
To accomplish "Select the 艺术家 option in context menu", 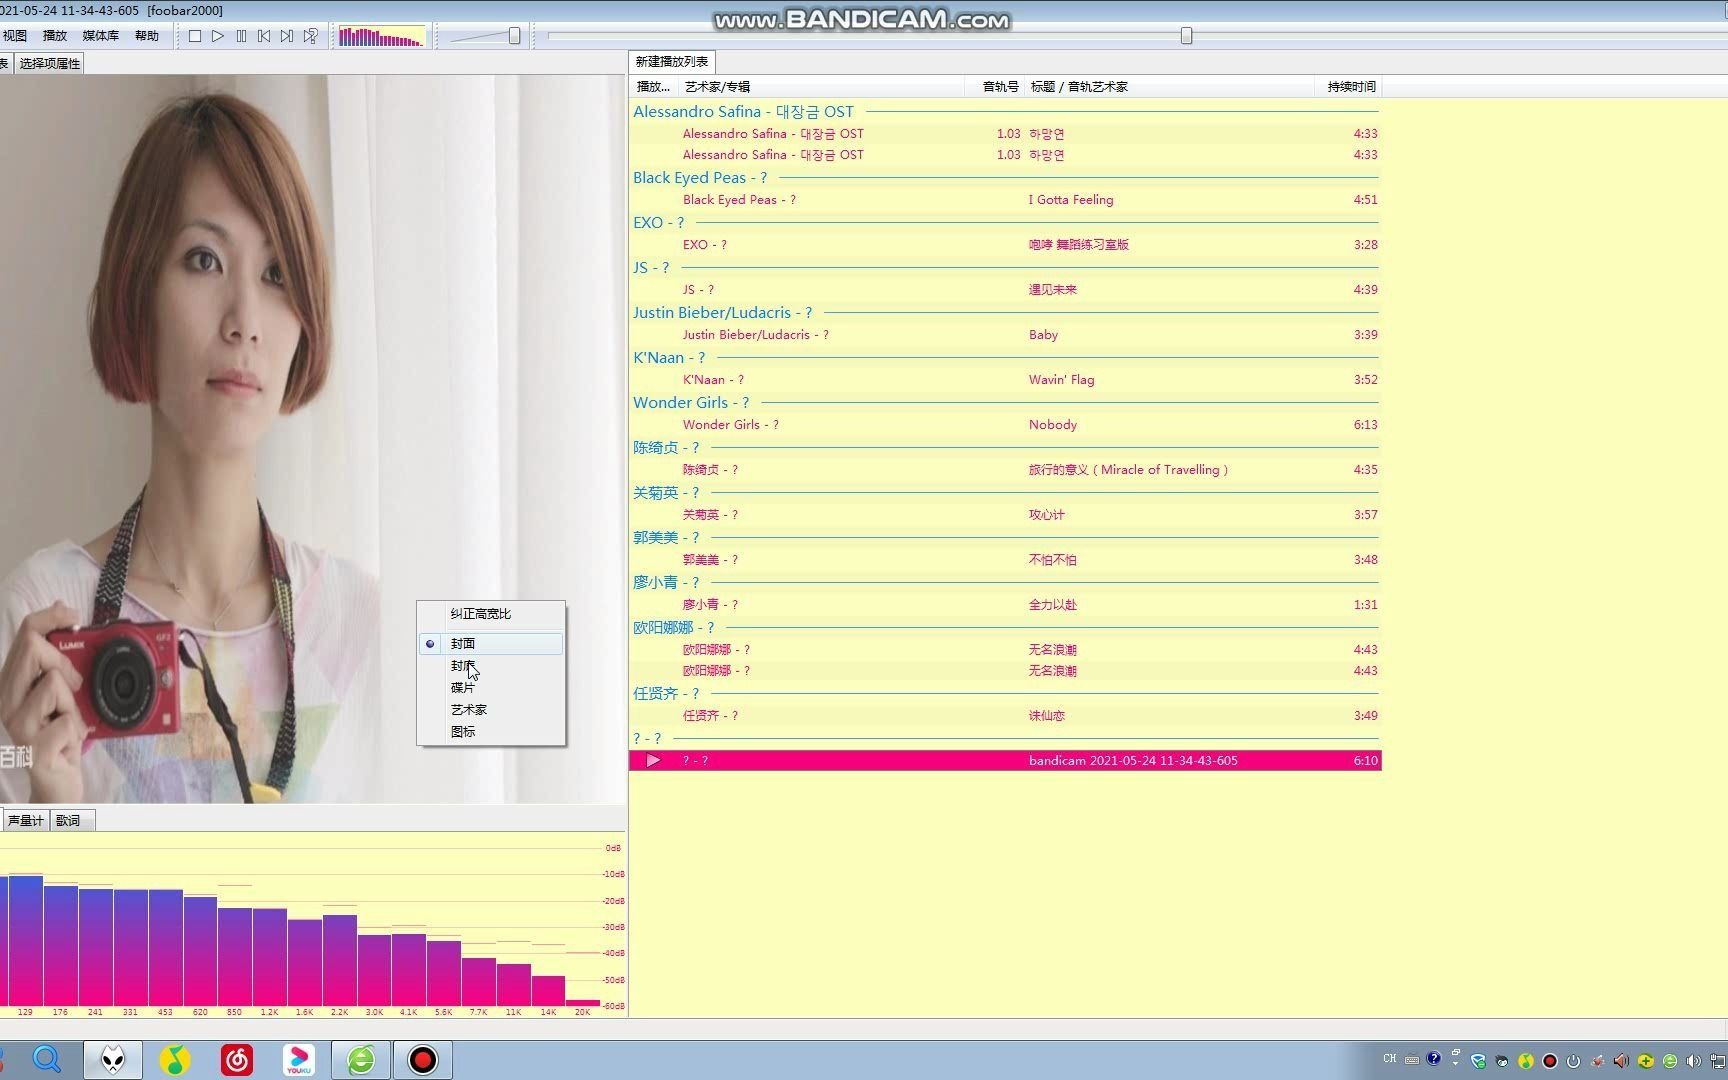I will point(490,710).
